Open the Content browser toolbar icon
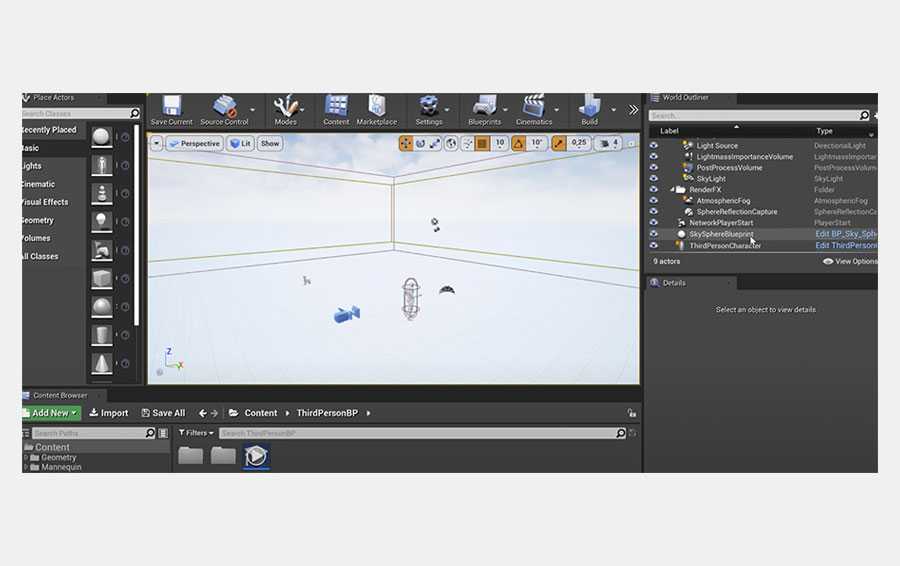Viewport: 900px width, 566px height. 336,107
